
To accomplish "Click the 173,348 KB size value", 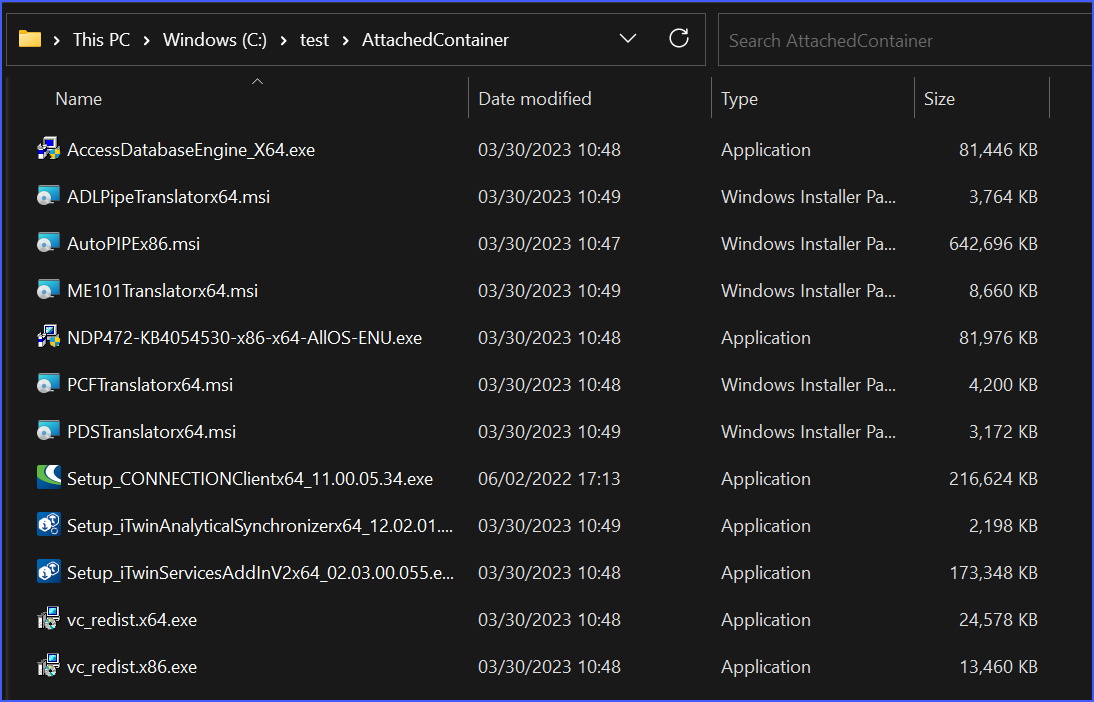I will pos(993,572).
